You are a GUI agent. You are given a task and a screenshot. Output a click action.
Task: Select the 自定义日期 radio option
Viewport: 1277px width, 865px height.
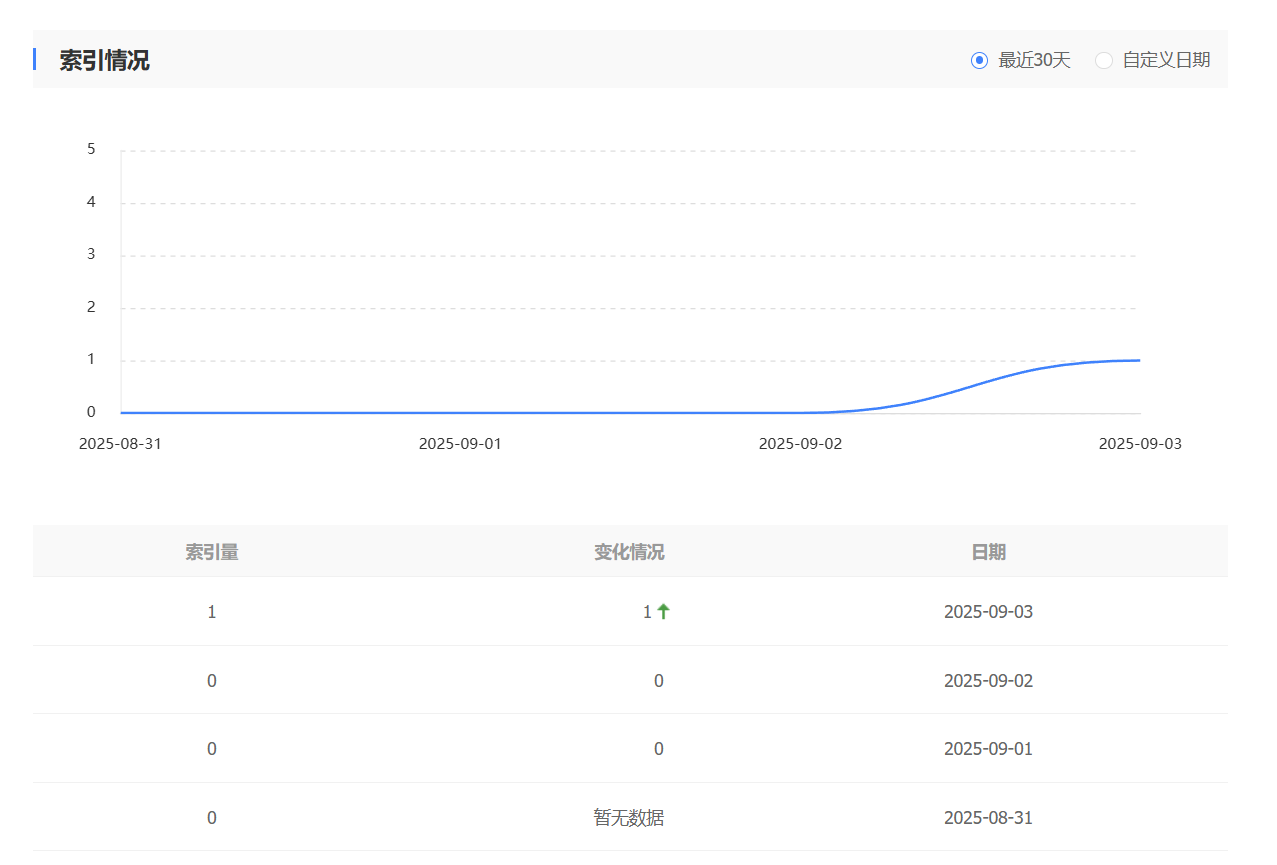(1104, 60)
